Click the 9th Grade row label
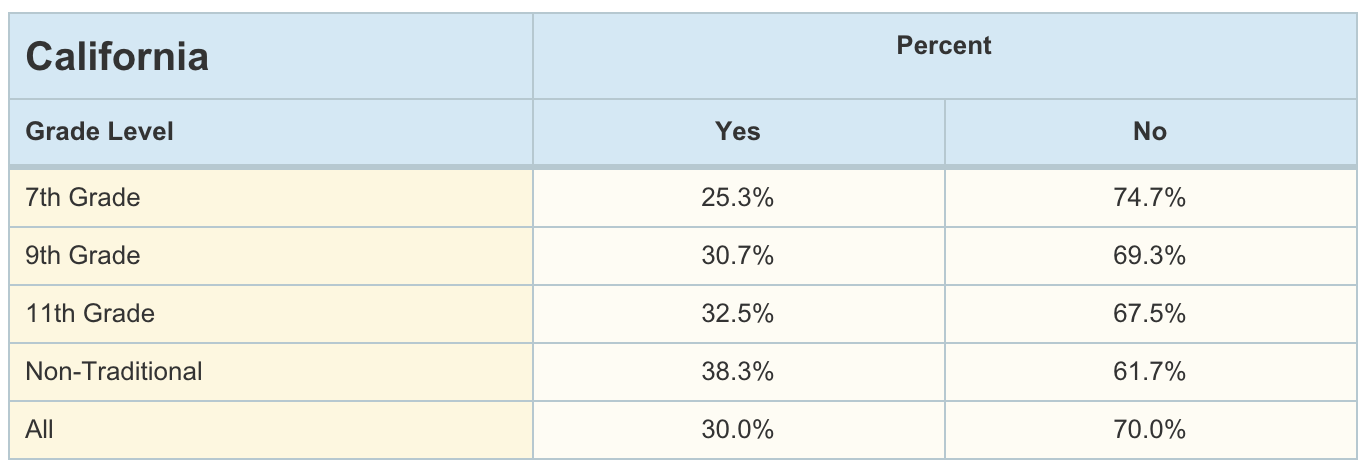Viewport: 1364px width, 470px height. [83, 256]
